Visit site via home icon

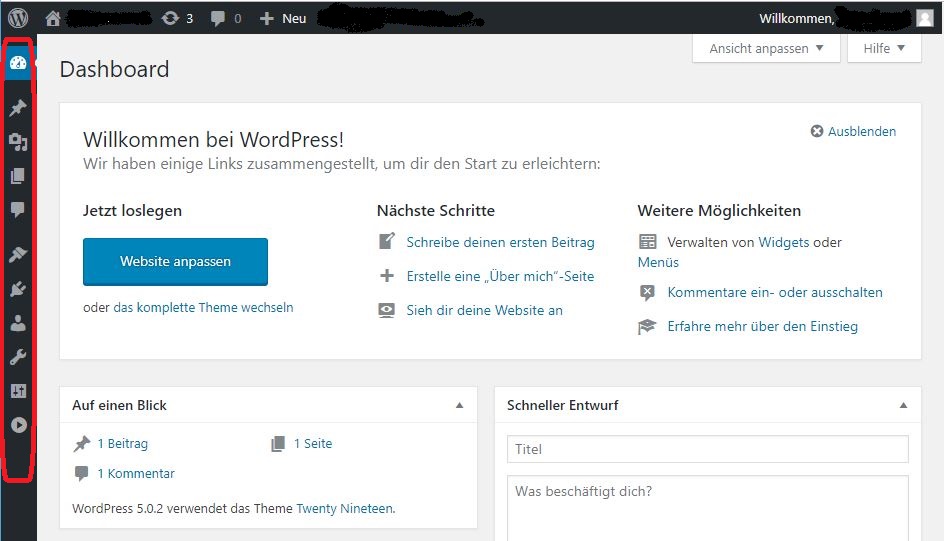pos(53,19)
